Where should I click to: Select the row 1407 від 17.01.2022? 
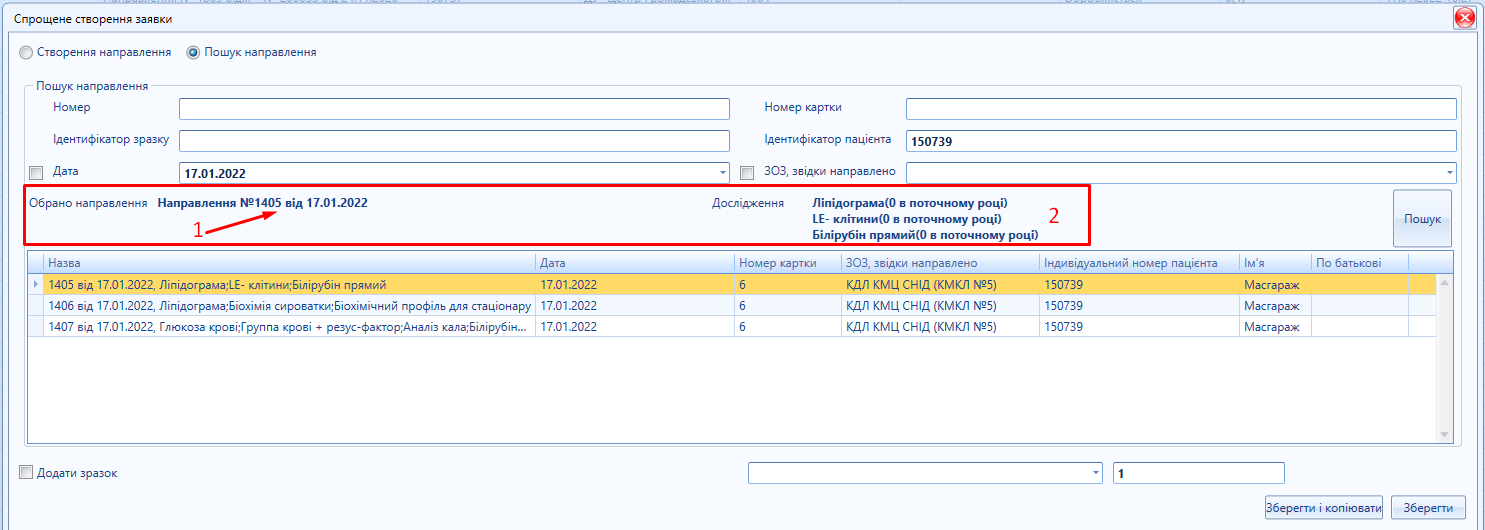tap(732, 327)
